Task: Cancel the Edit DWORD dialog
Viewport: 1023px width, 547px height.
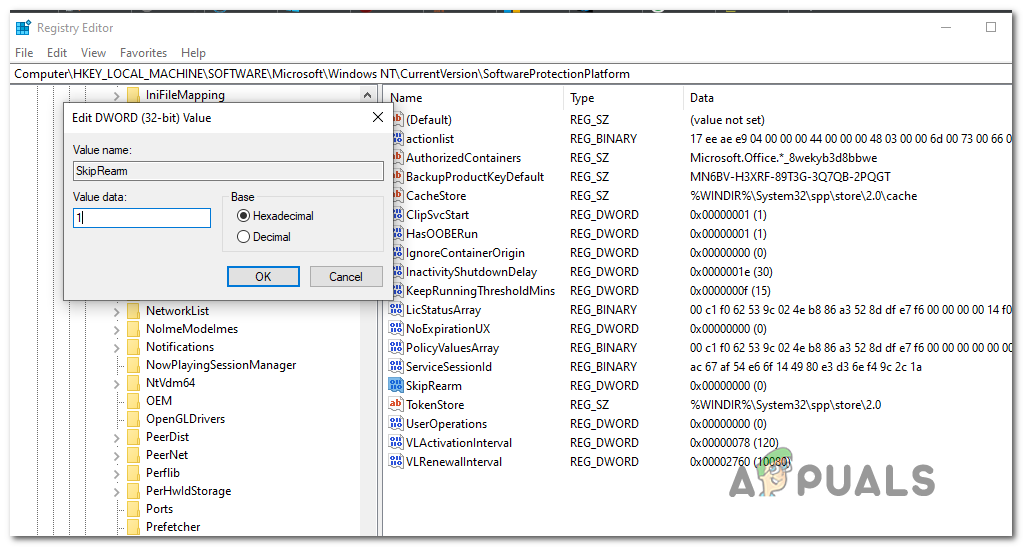Action: (x=346, y=277)
